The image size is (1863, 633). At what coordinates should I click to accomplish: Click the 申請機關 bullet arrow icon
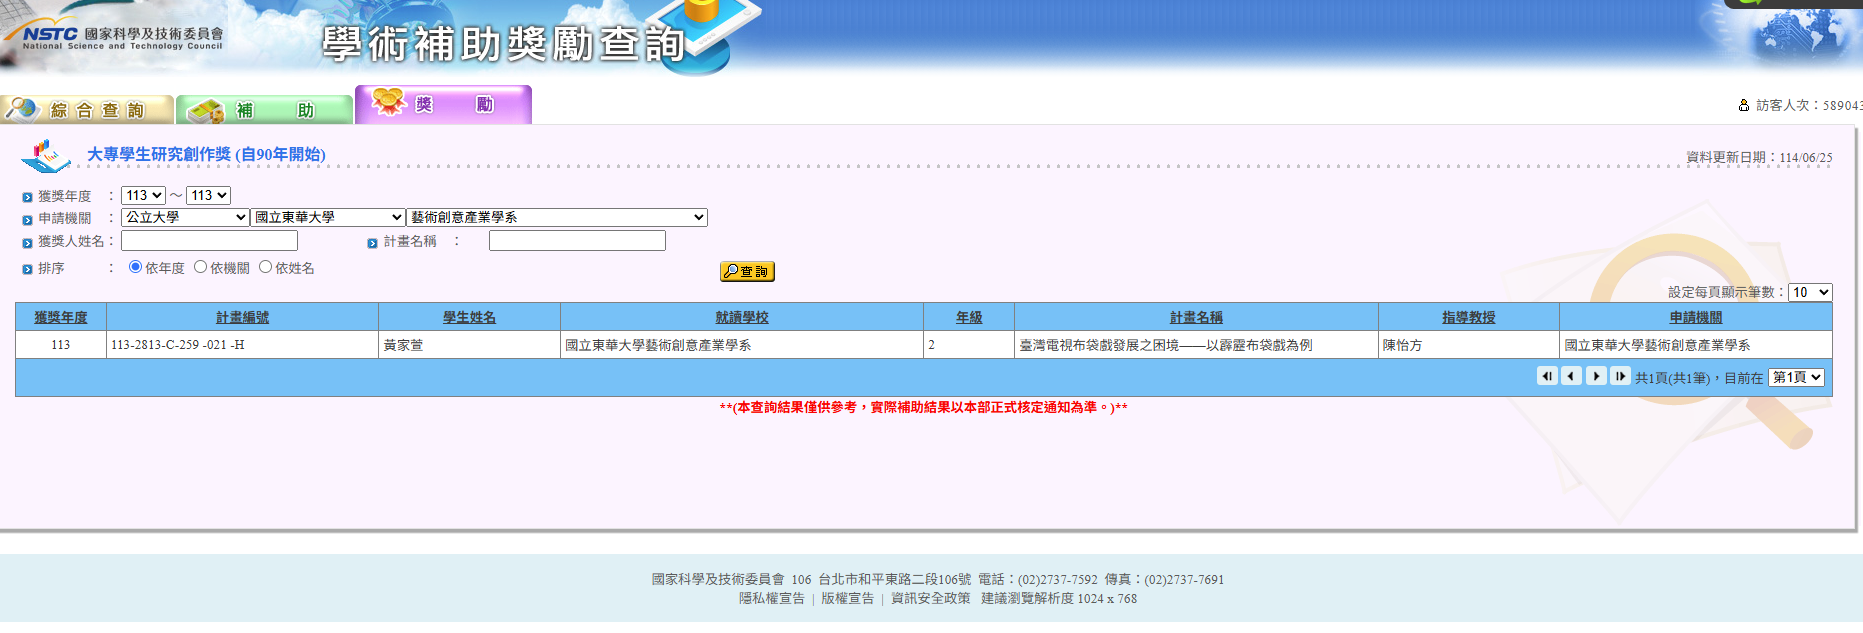click(x=27, y=219)
